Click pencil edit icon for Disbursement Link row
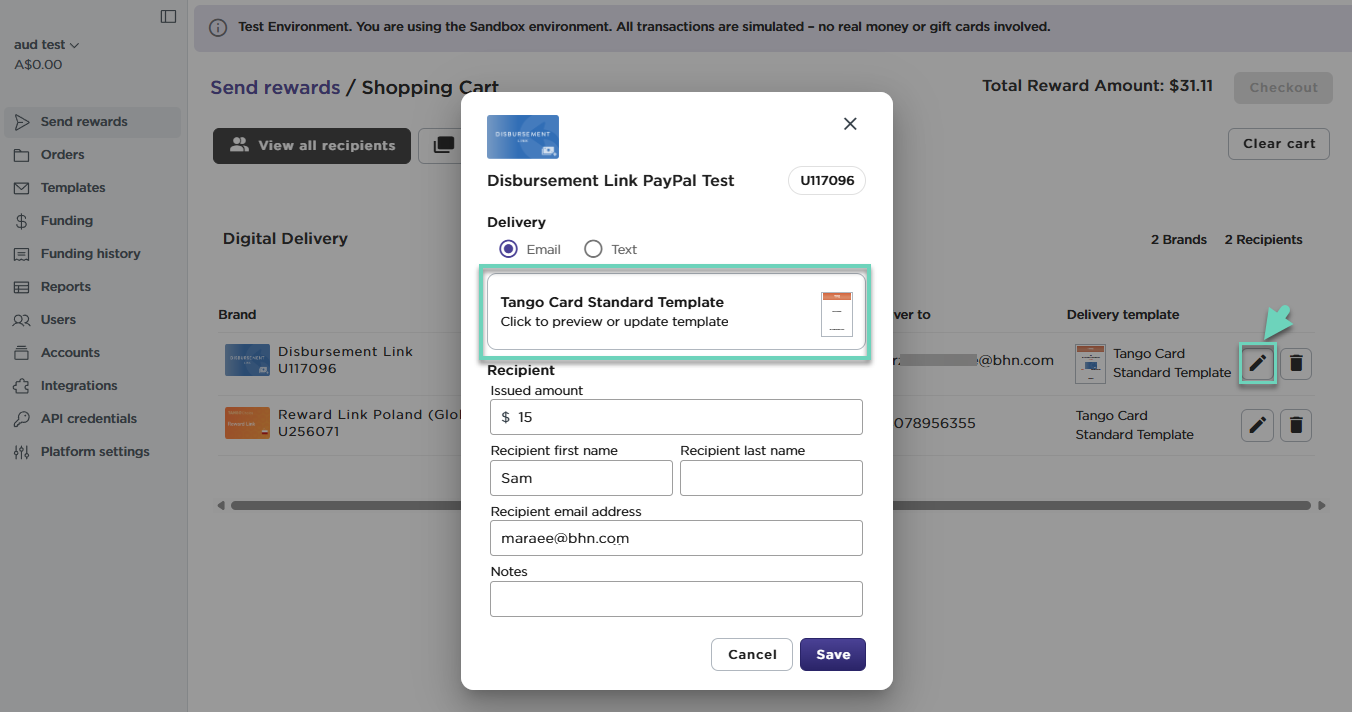The height and width of the screenshot is (712, 1352). (x=1257, y=364)
